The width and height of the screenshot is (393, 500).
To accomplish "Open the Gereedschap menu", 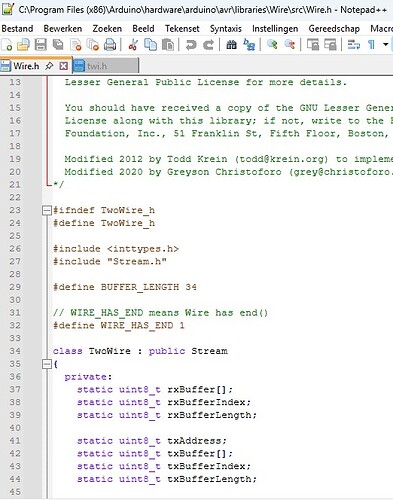I will (x=334, y=29).
